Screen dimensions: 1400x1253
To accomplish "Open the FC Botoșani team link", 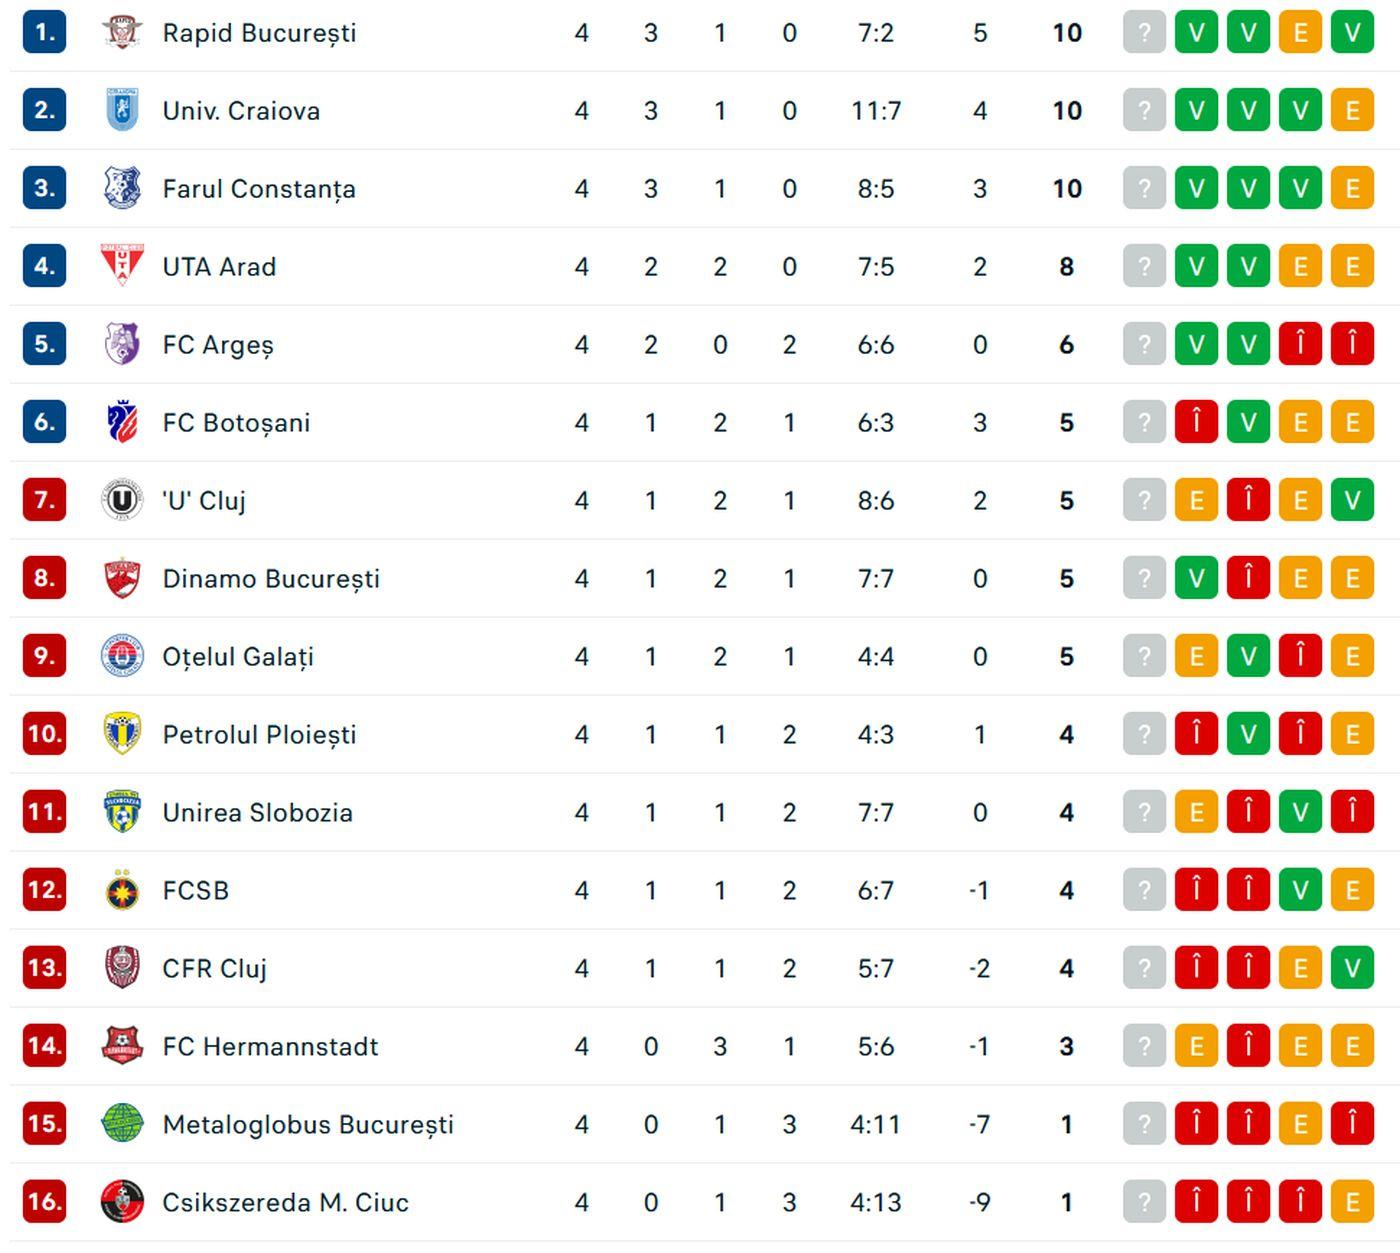I will tap(236, 423).
